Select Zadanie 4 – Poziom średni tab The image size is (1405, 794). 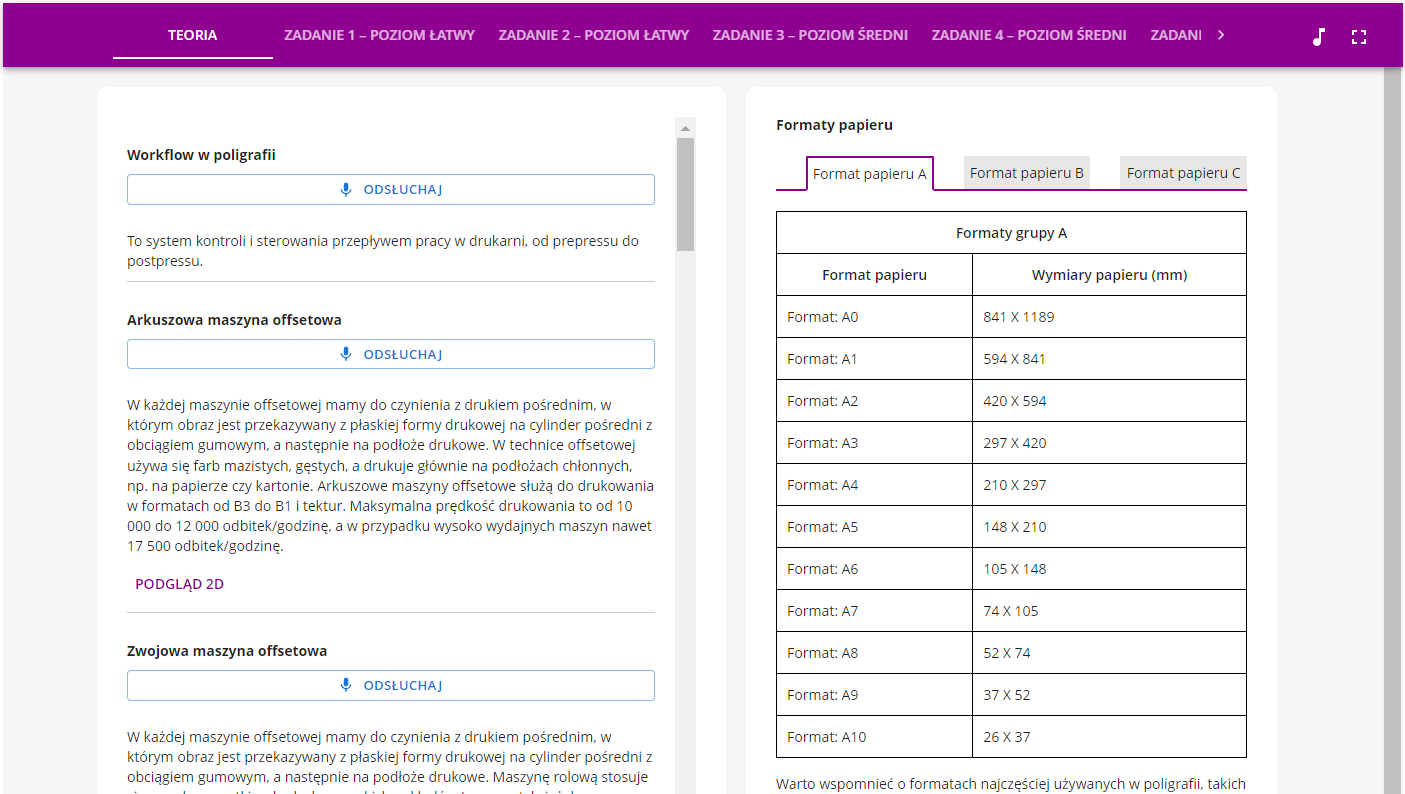click(1029, 35)
